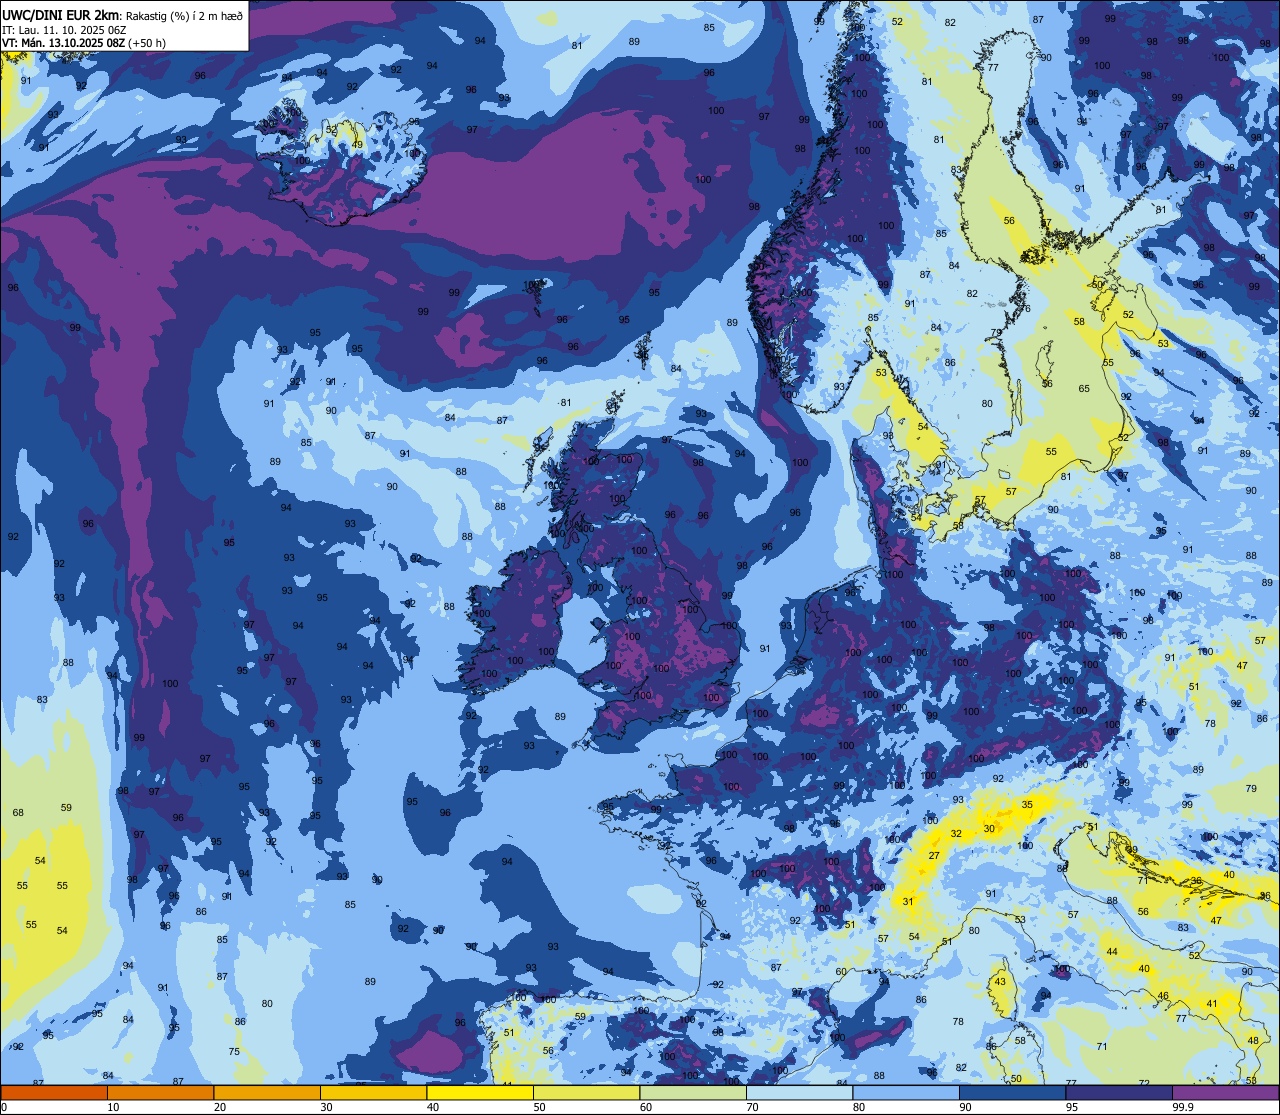
Task: Click the legend scale label '10'
Action: pos(113,1107)
